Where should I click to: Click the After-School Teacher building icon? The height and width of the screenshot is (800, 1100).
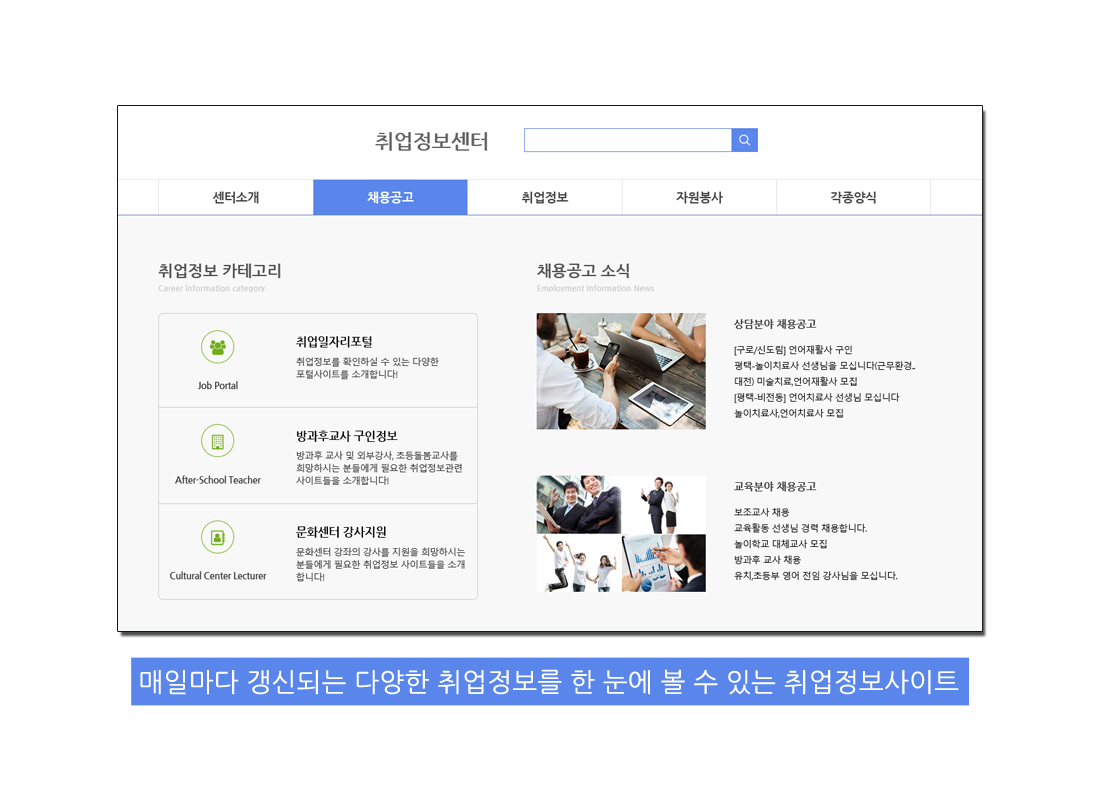pyautogui.click(x=217, y=441)
